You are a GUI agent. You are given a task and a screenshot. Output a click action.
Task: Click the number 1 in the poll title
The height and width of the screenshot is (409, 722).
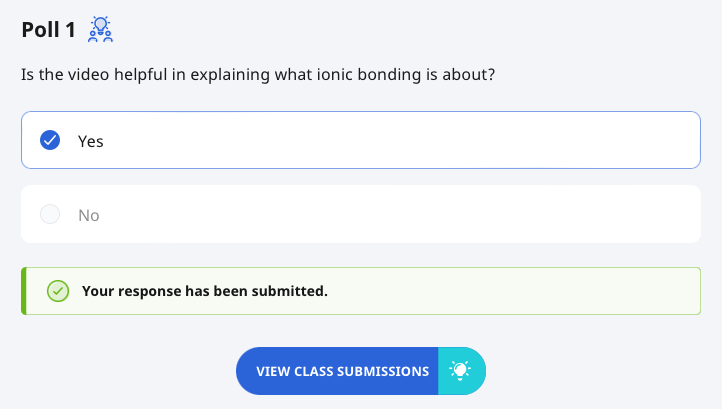[x=70, y=30]
